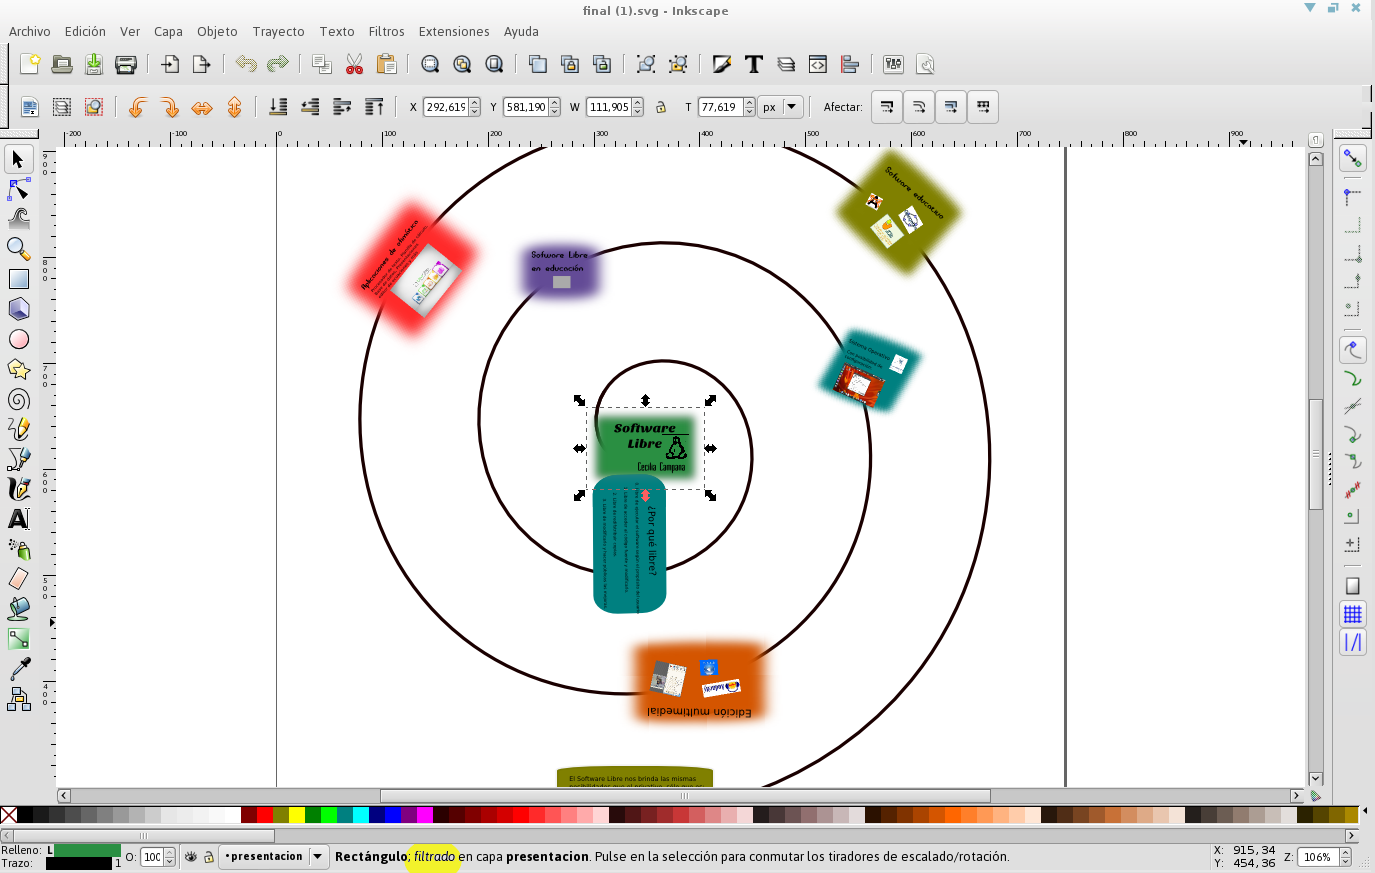
Task: Open the presentacion layer dropdown
Action: point(274,857)
